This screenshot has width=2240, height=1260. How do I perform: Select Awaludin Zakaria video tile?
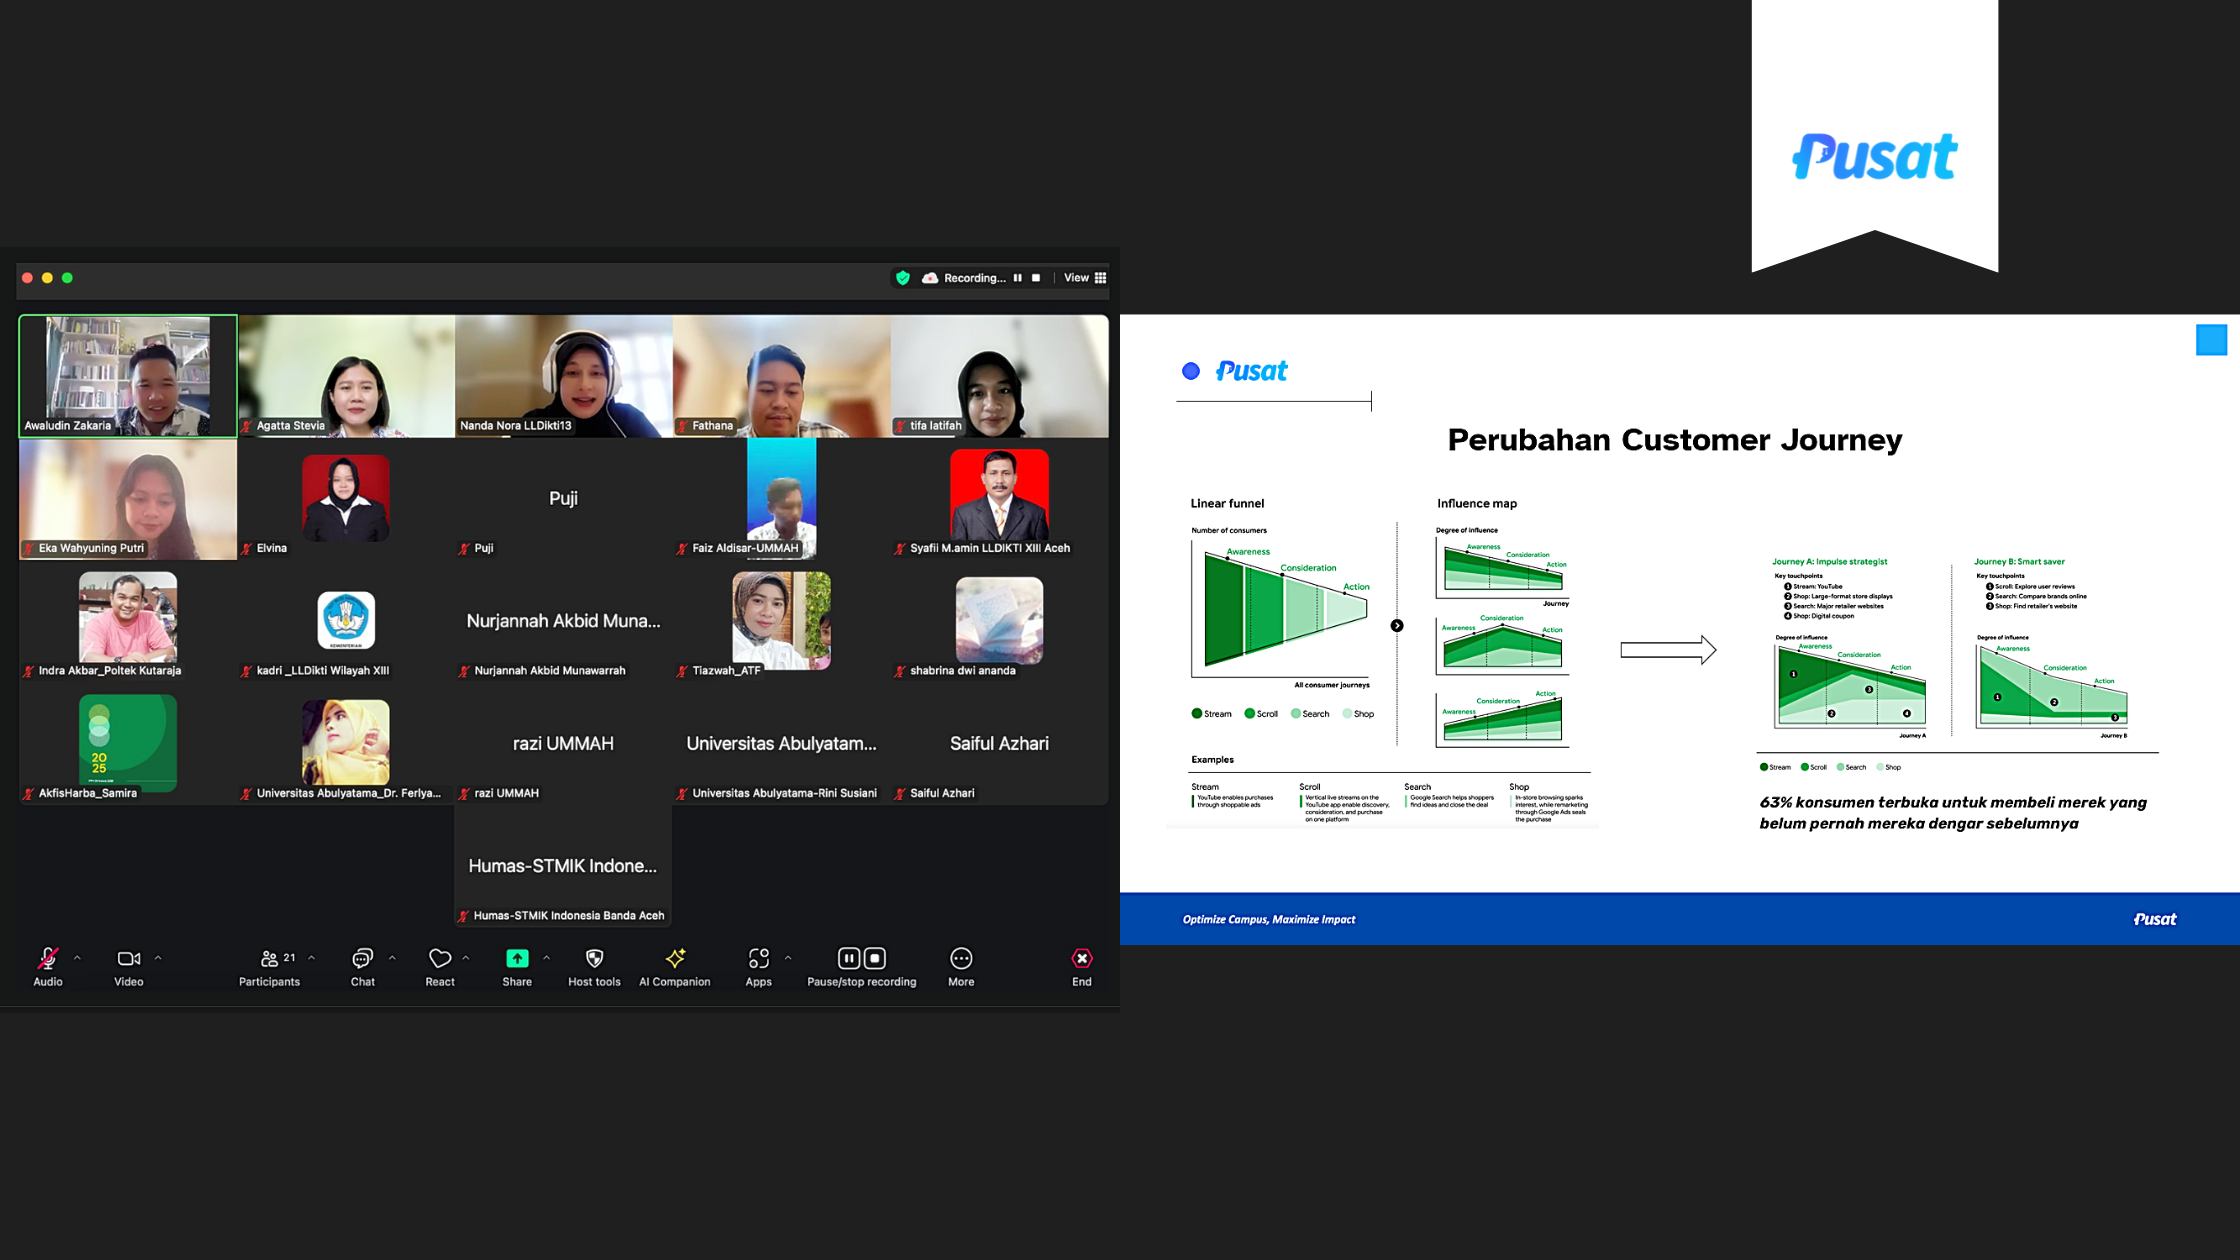tap(128, 376)
